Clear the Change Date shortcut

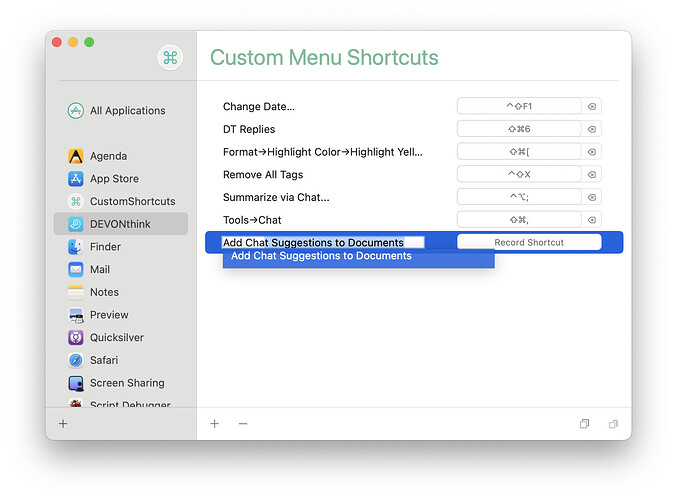[x=591, y=106]
